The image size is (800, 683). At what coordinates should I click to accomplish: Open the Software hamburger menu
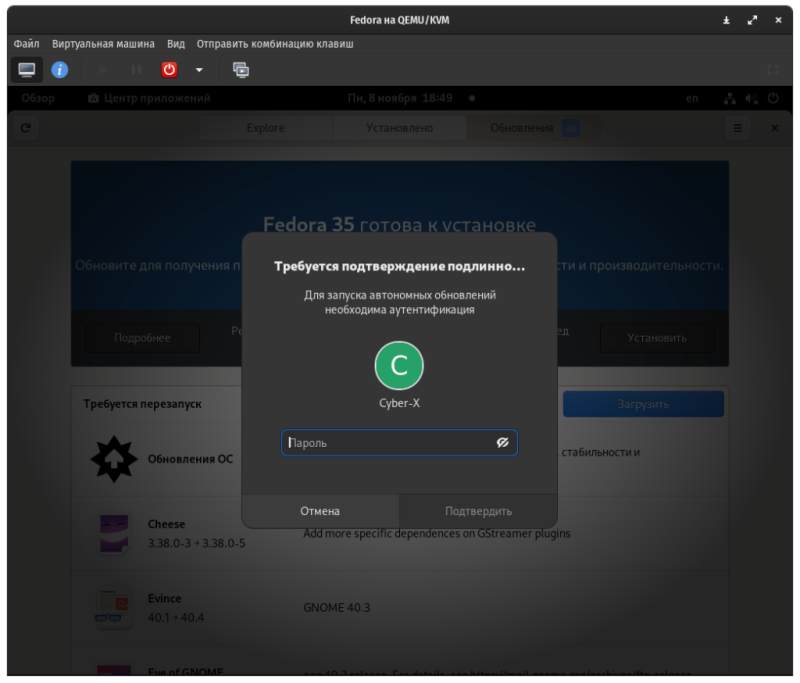pos(737,128)
